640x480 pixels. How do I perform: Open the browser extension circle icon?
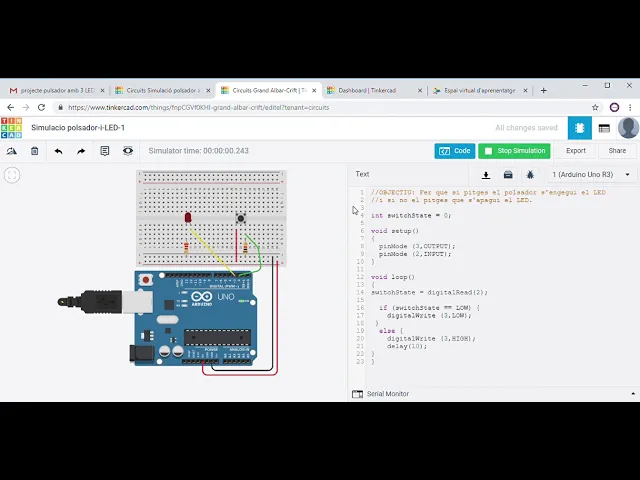pyautogui.click(x=614, y=107)
